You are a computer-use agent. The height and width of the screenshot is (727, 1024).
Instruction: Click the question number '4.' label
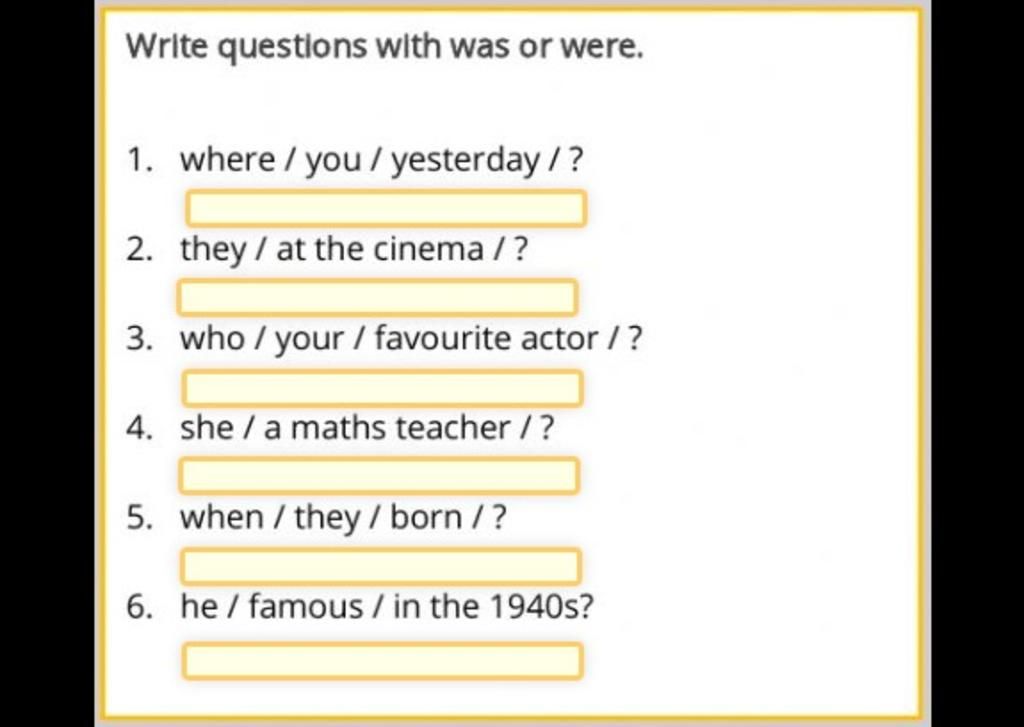140,428
